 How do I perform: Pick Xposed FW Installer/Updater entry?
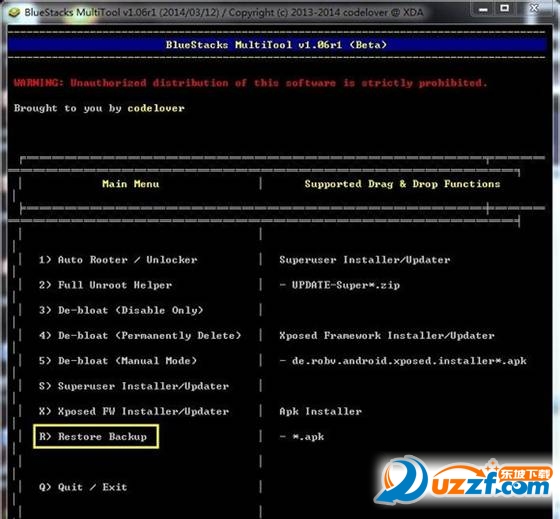[x=134, y=411]
